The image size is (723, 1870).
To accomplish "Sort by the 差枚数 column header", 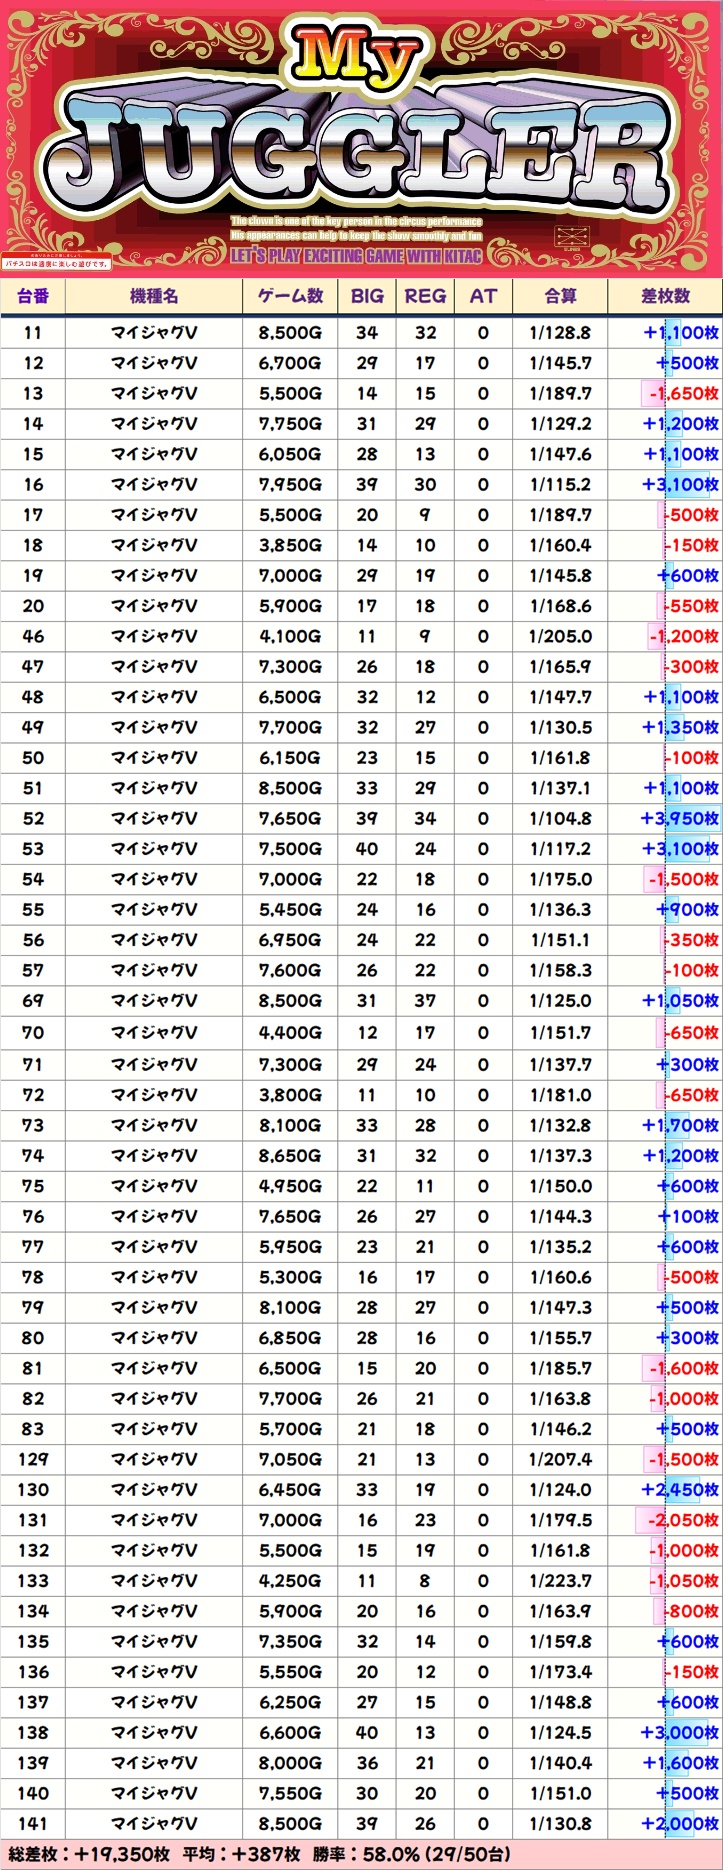I will pos(665,296).
